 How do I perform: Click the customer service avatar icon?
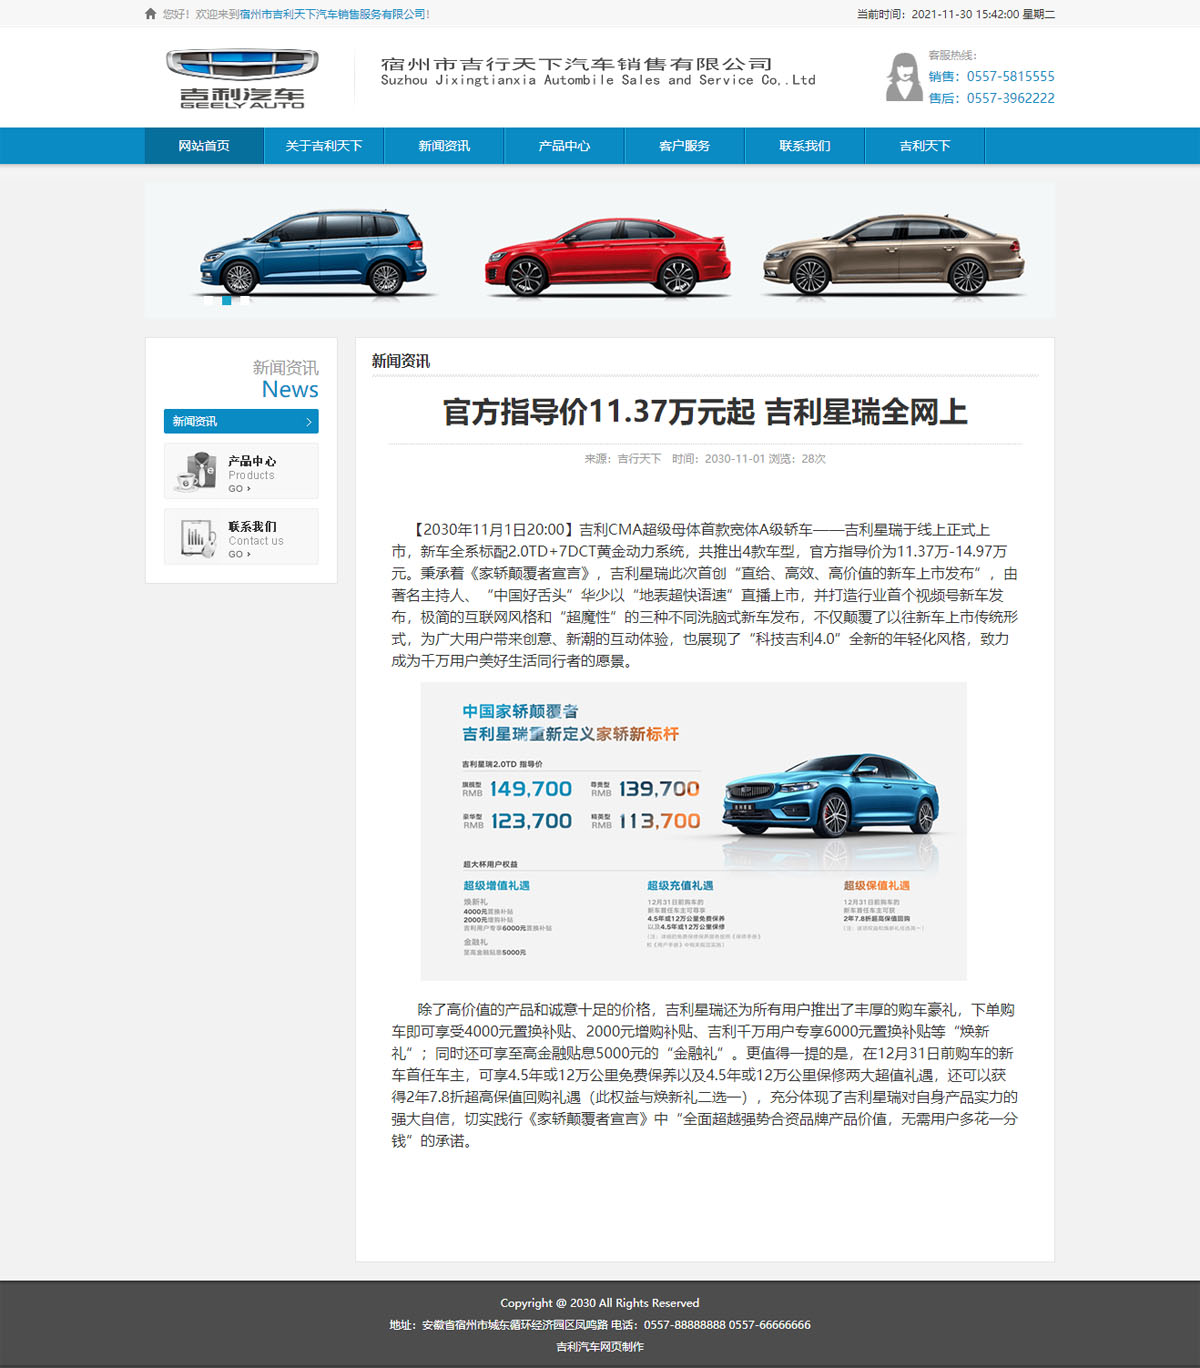click(904, 77)
